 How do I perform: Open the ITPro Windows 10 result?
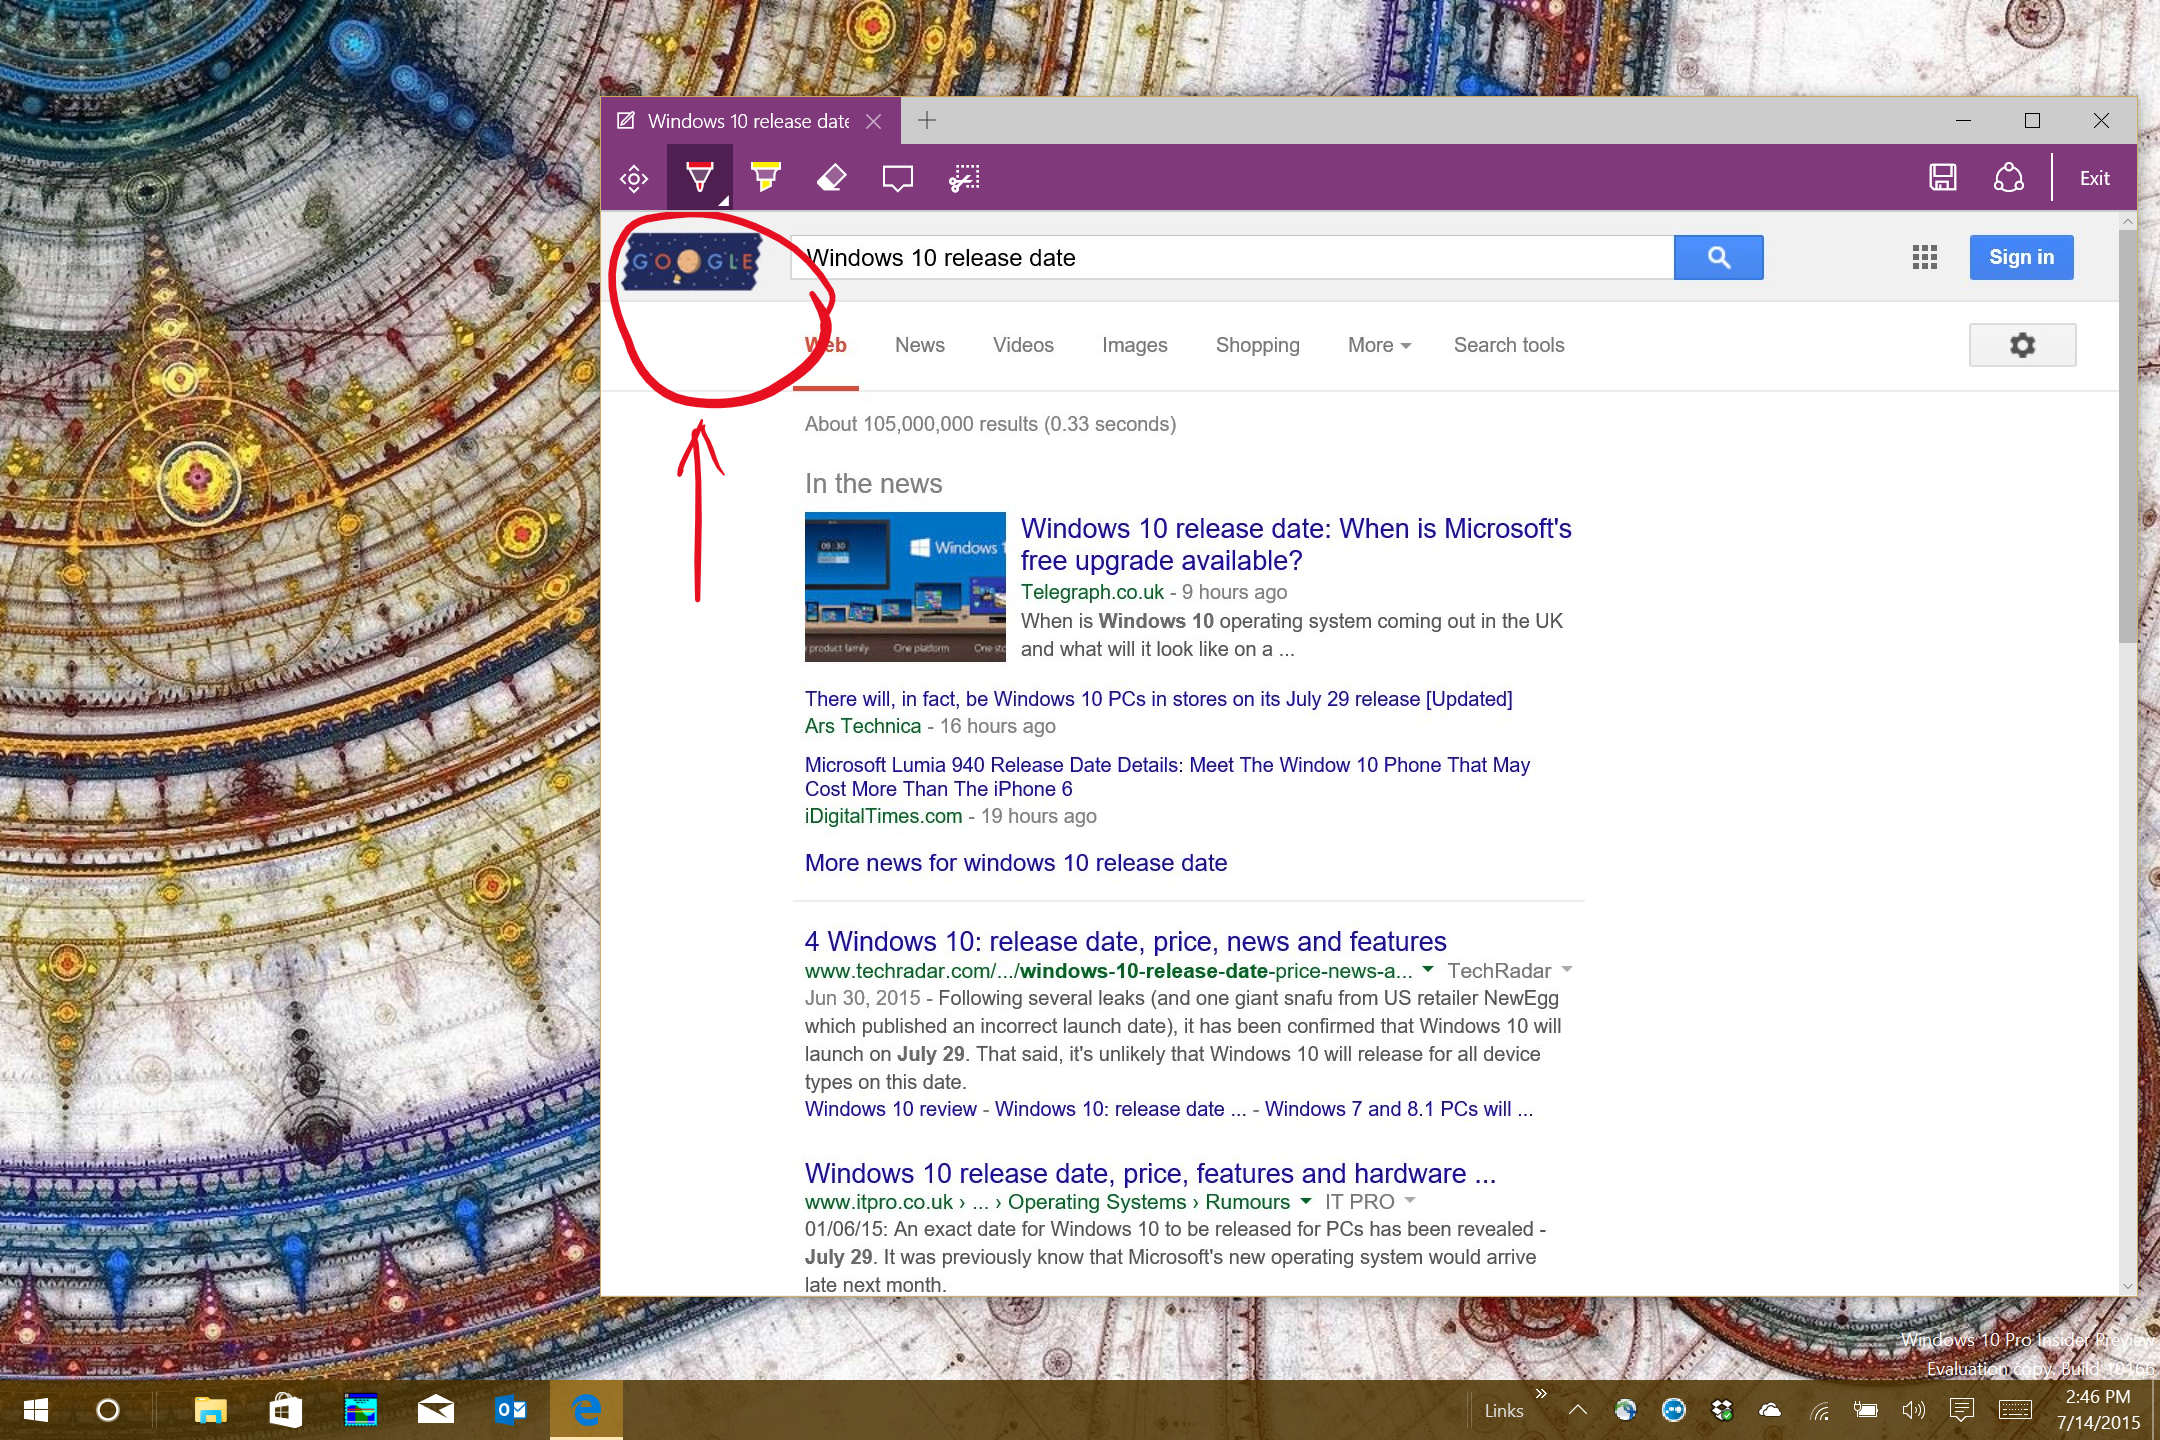[1150, 1173]
